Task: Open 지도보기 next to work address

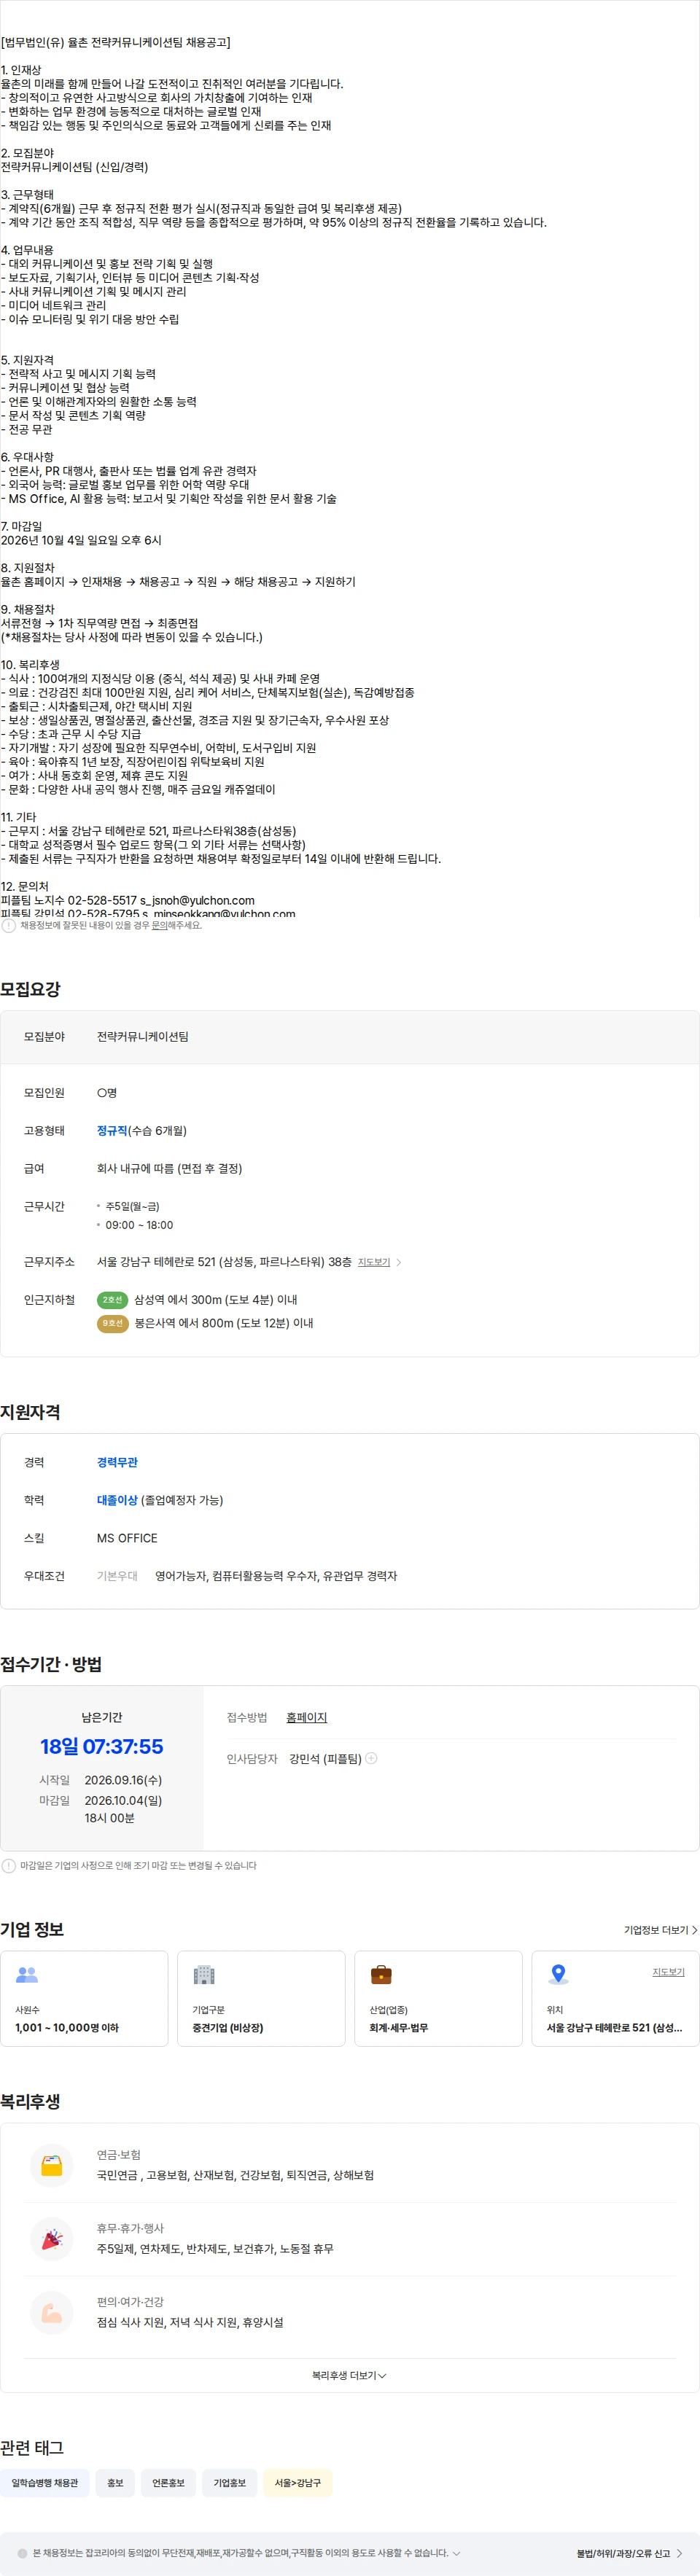Action: [x=374, y=1262]
